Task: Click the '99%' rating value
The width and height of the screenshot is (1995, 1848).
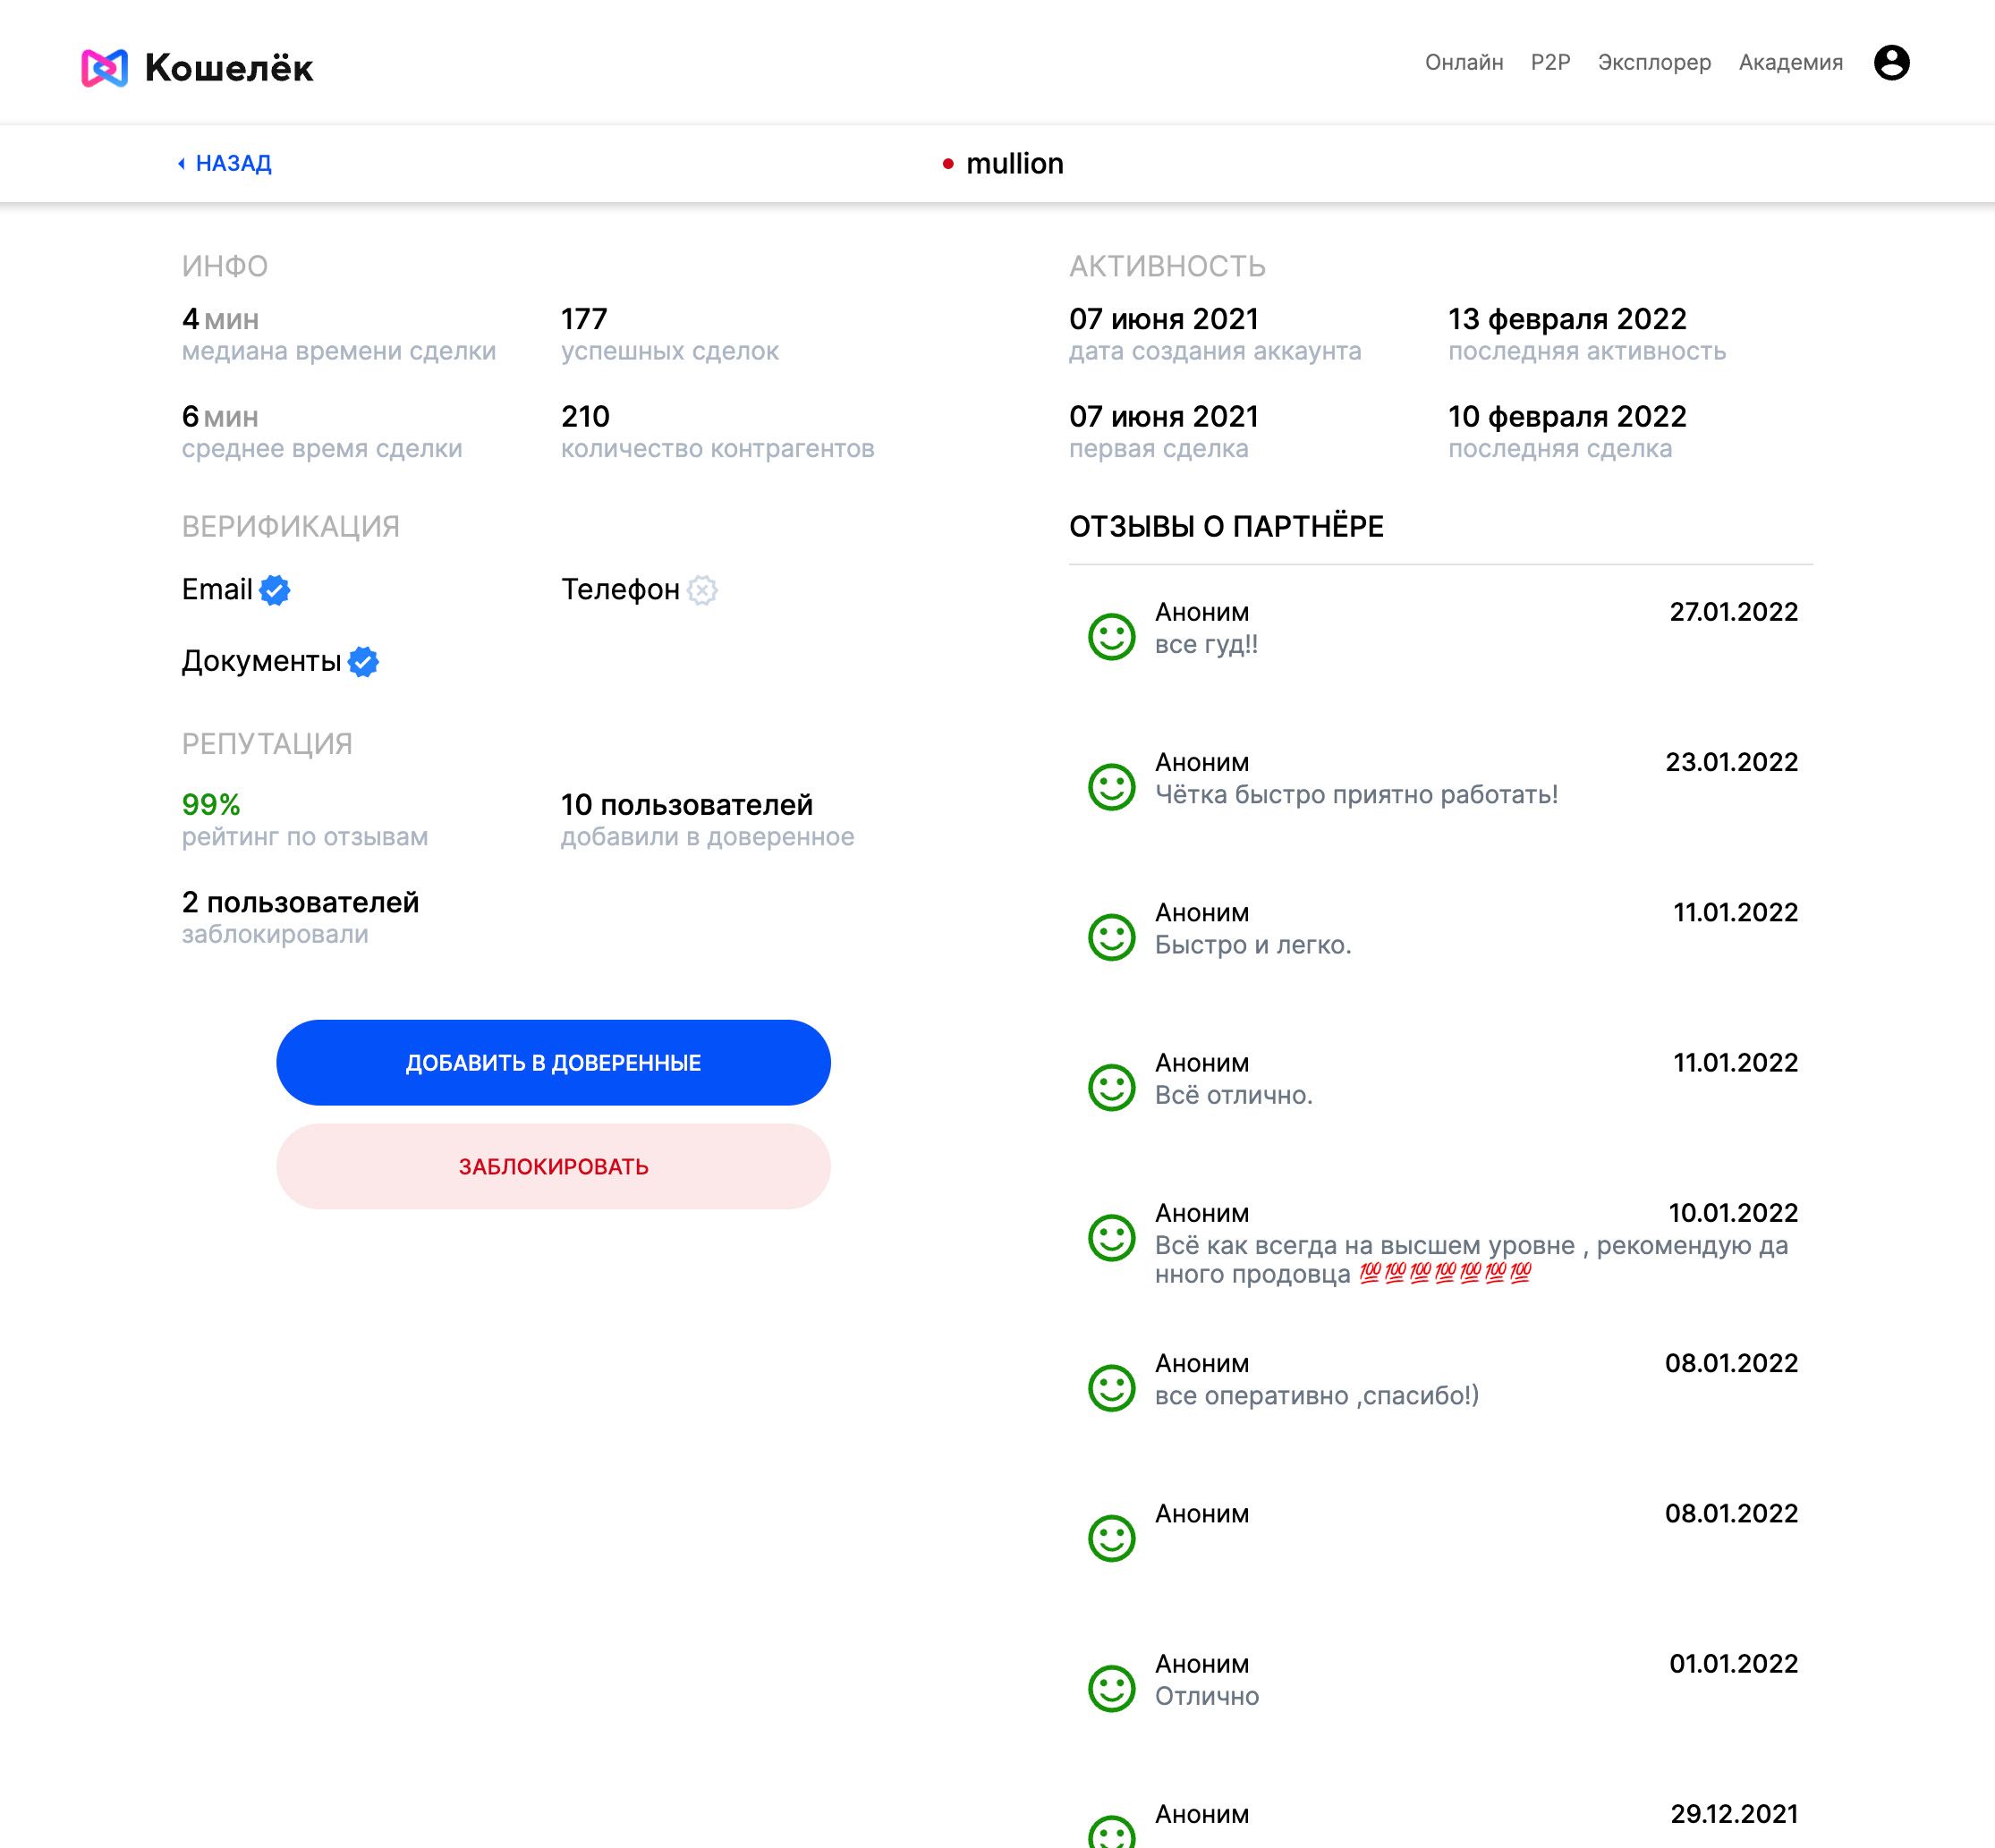Action: tap(211, 804)
